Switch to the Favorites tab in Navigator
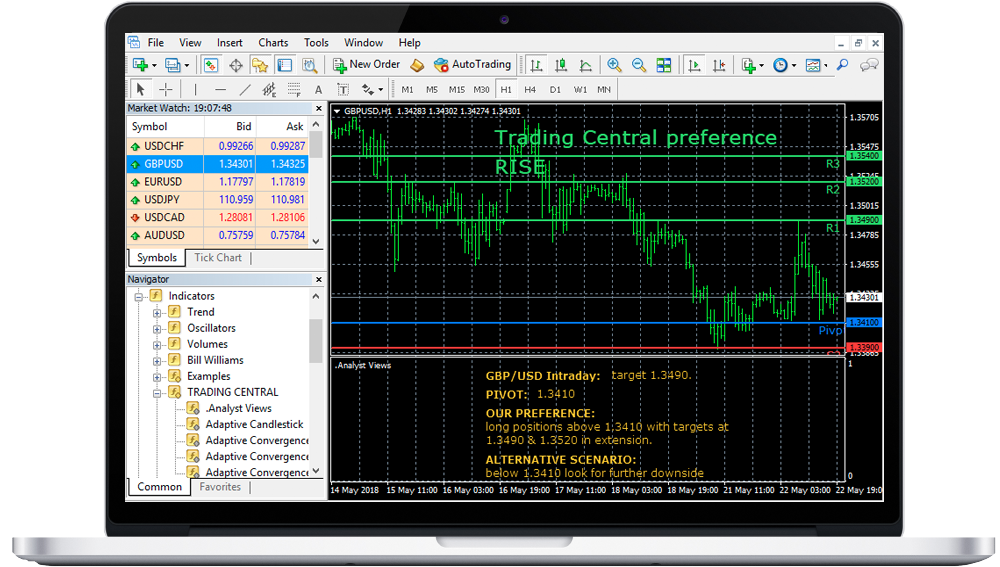The height and width of the screenshot is (567, 1000). [x=220, y=487]
